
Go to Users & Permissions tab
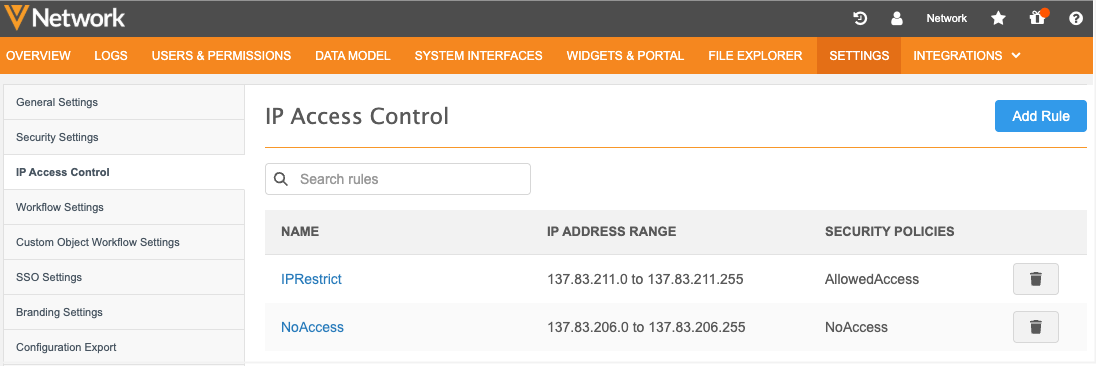[x=221, y=56]
